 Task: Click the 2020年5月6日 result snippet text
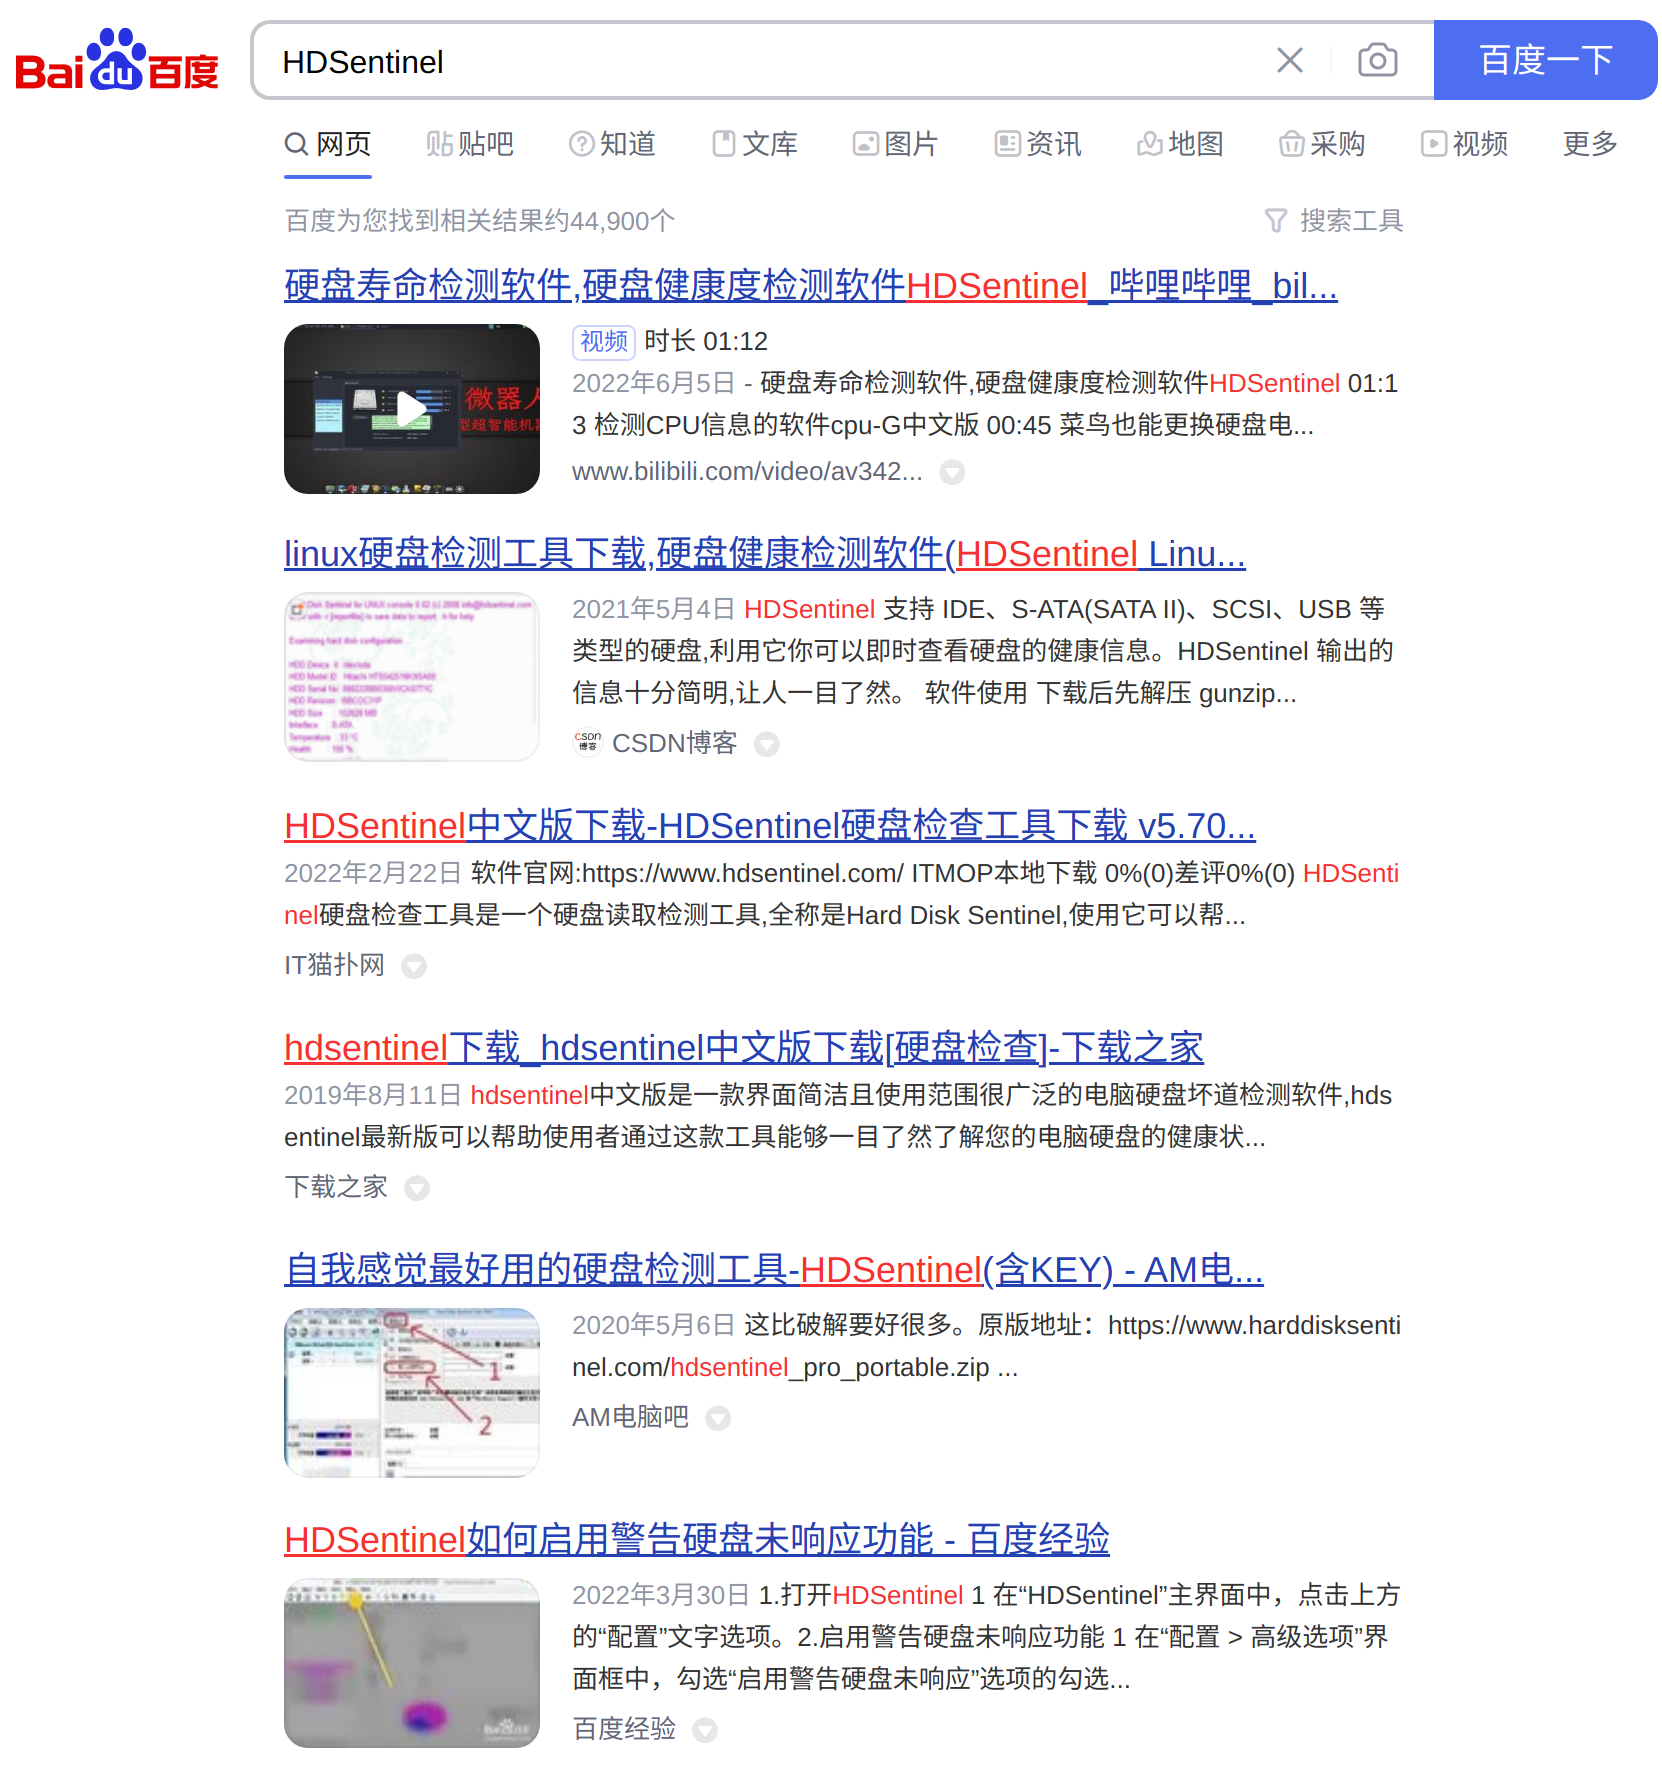987,1346
